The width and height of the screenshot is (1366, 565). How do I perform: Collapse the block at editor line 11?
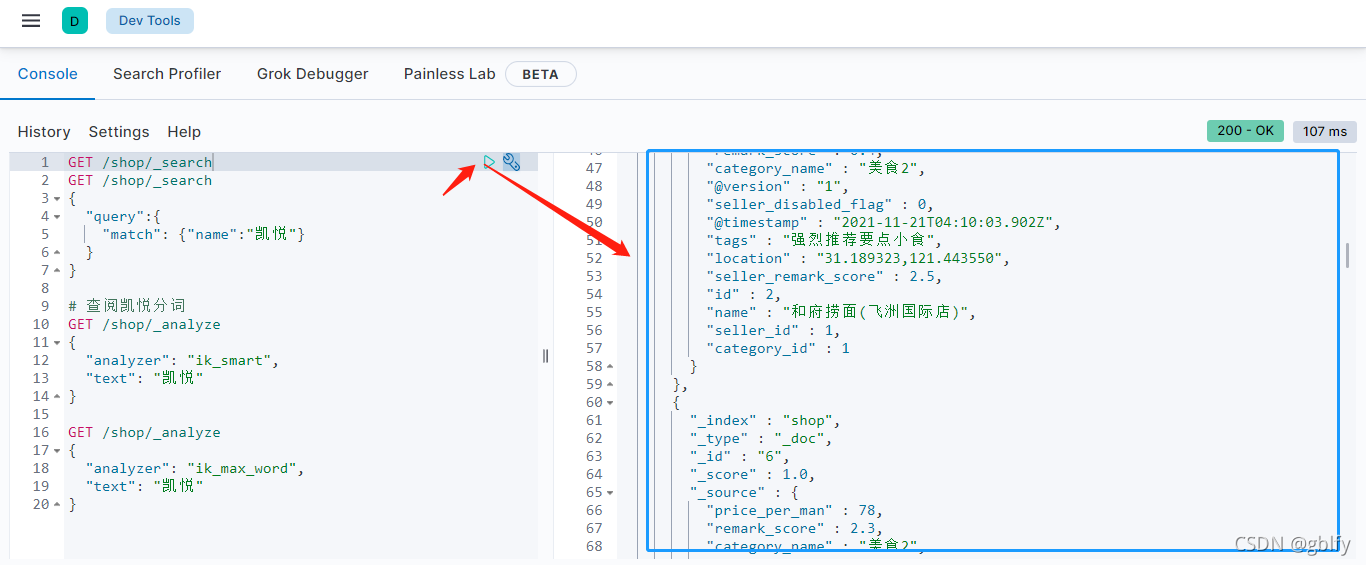coord(58,343)
